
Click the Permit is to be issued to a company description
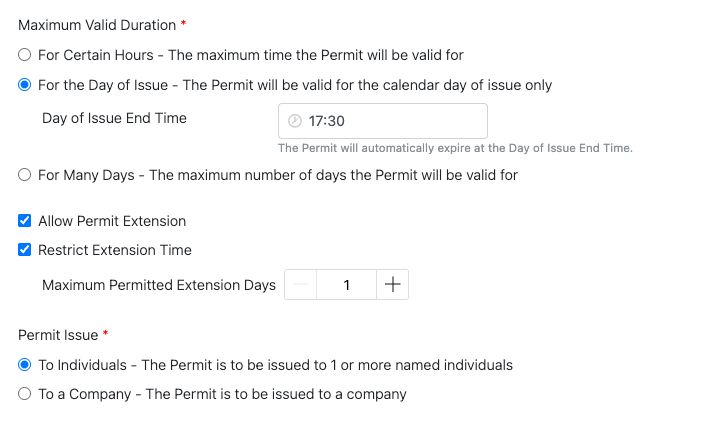[276, 394]
